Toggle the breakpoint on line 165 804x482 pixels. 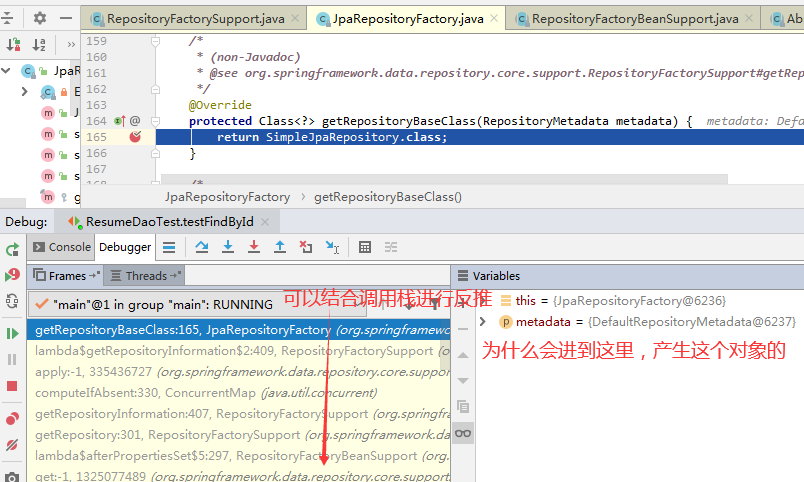pos(135,137)
